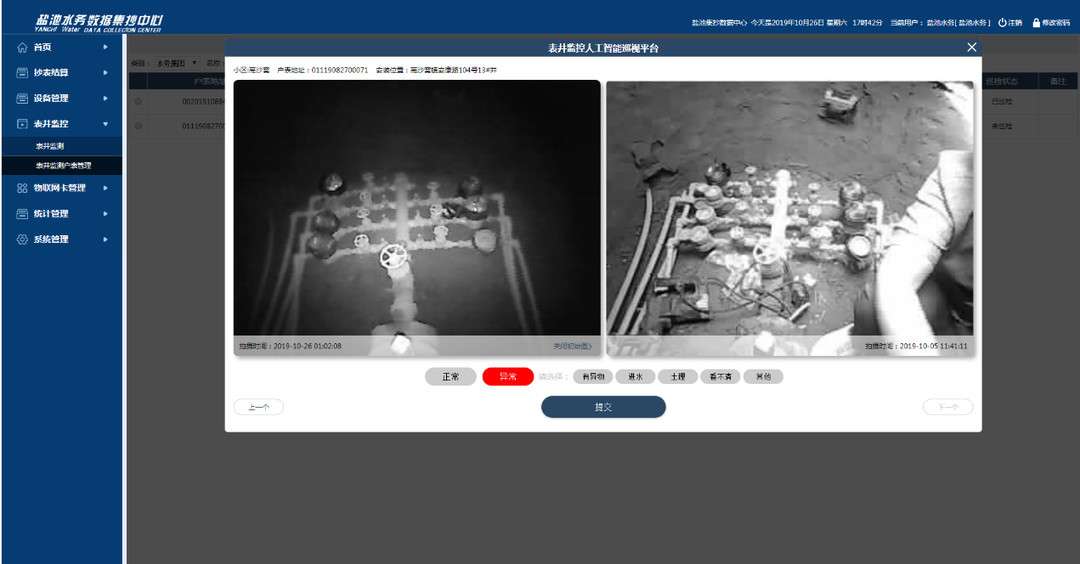Screen dimensions: 1080x564
Task: Click the capture time 2019-10-05 11:41:11
Action: coord(916,346)
